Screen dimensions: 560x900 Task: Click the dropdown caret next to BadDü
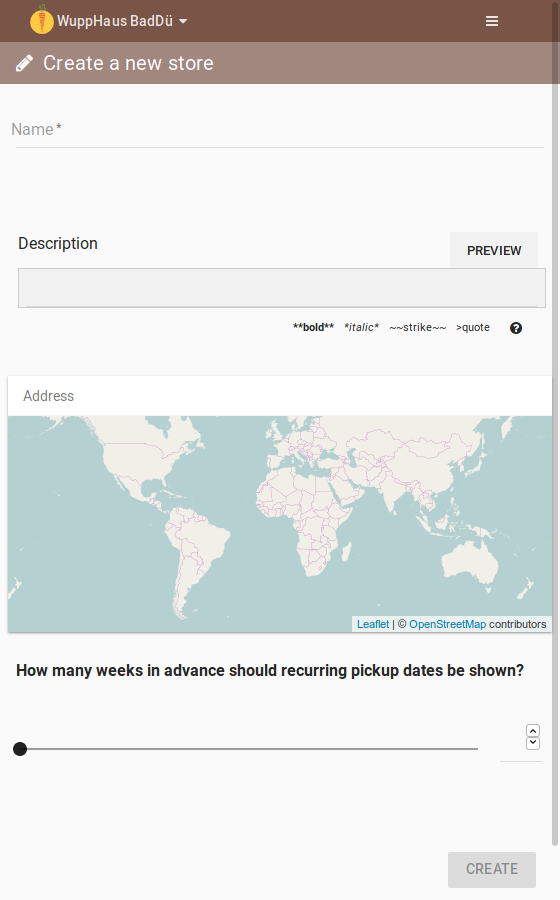[183, 21]
